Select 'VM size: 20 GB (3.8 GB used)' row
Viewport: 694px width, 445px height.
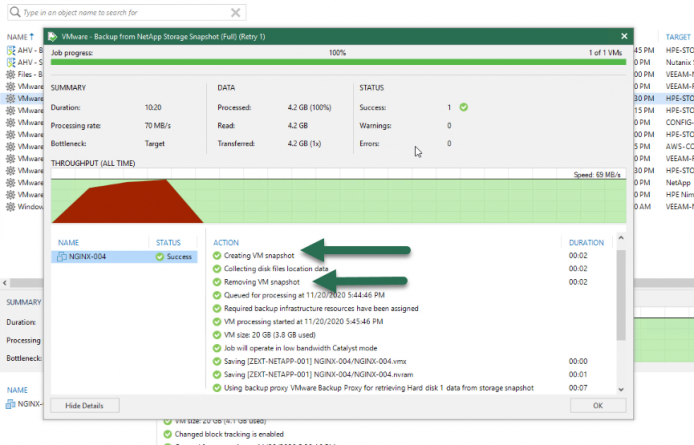click(x=270, y=335)
